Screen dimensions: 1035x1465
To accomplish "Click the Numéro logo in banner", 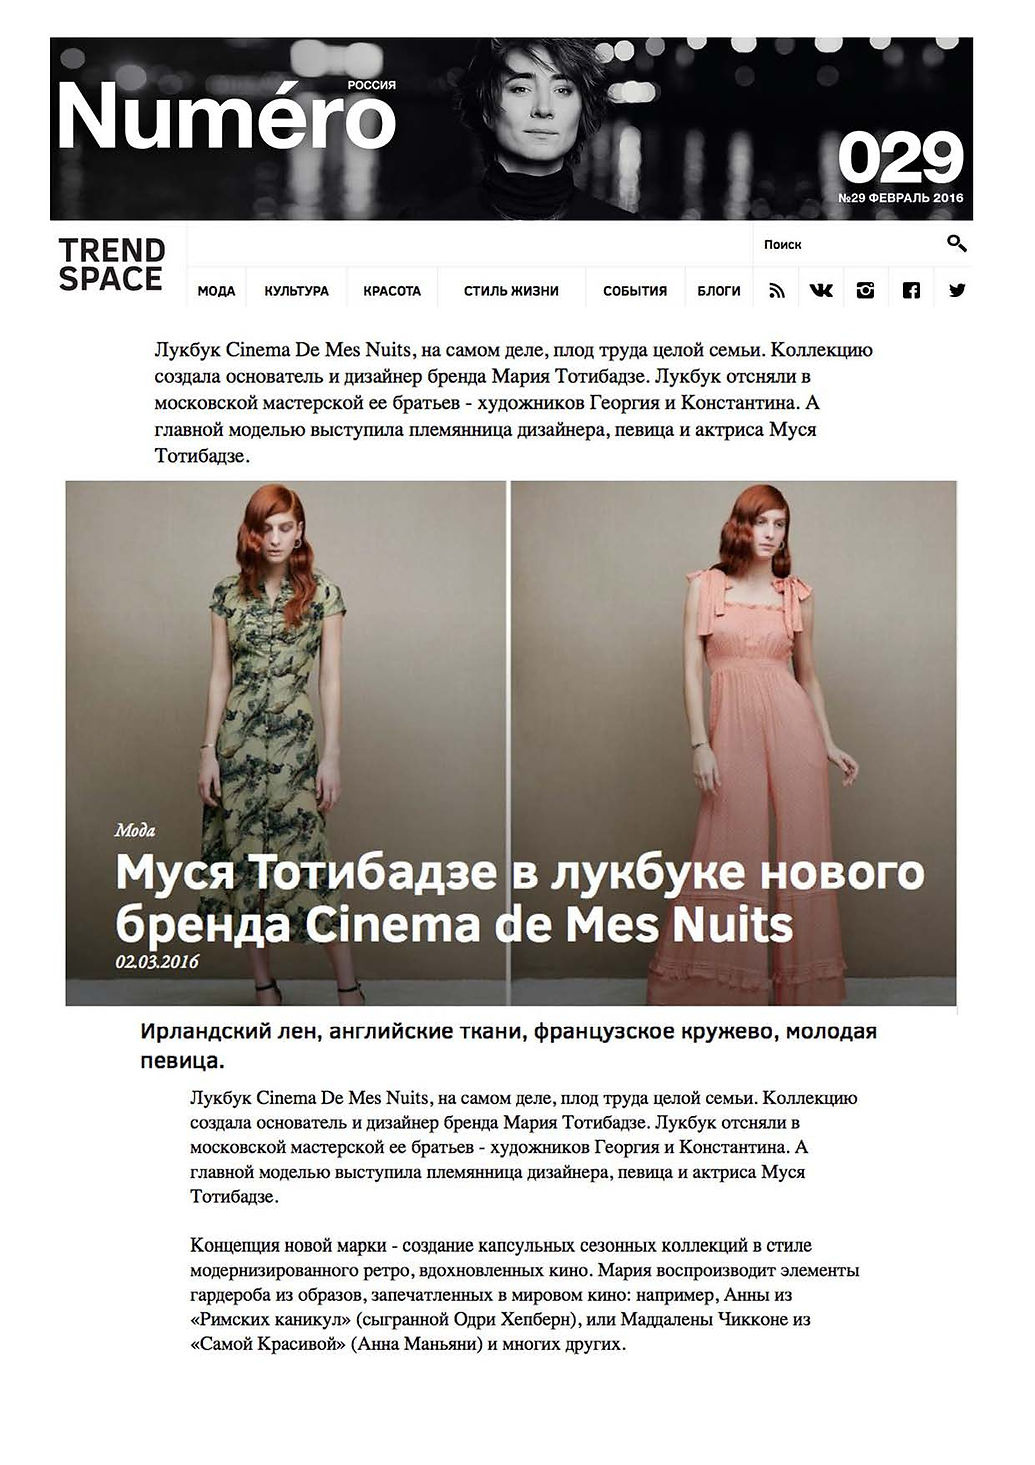I will click(227, 116).
